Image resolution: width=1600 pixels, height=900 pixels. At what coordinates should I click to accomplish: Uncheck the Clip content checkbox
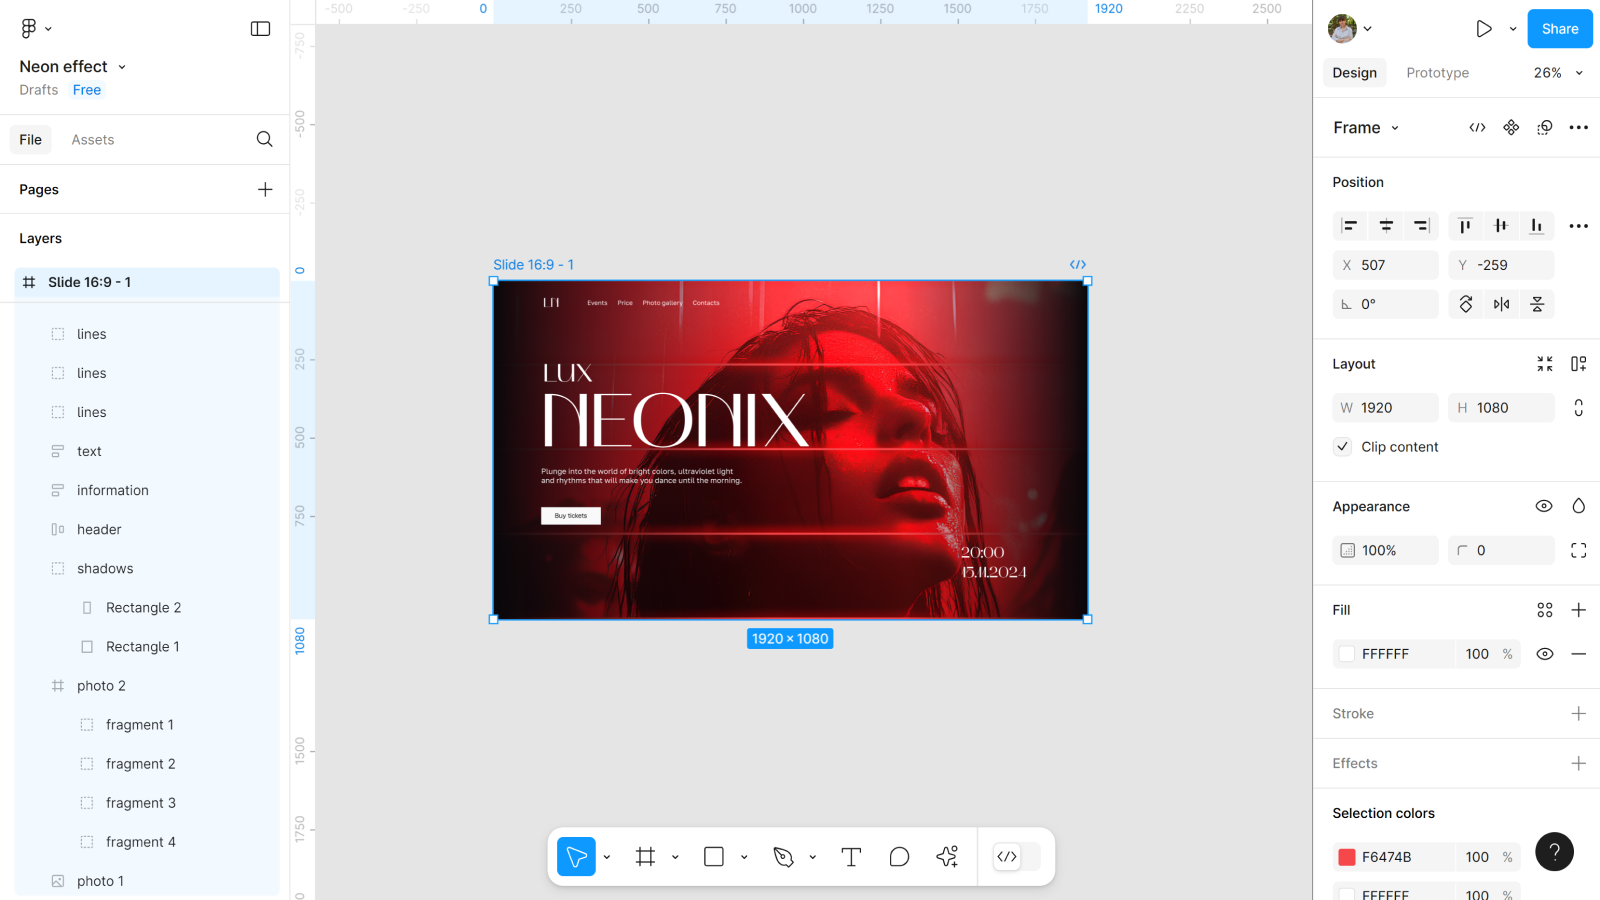point(1343,447)
